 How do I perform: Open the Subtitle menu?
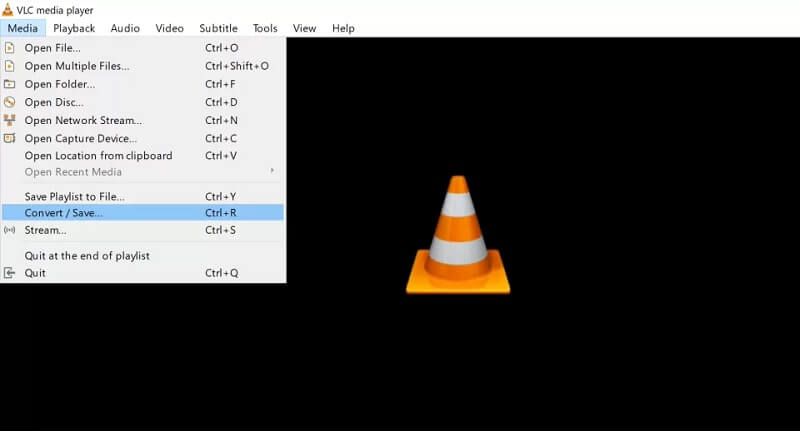(218, 28)
